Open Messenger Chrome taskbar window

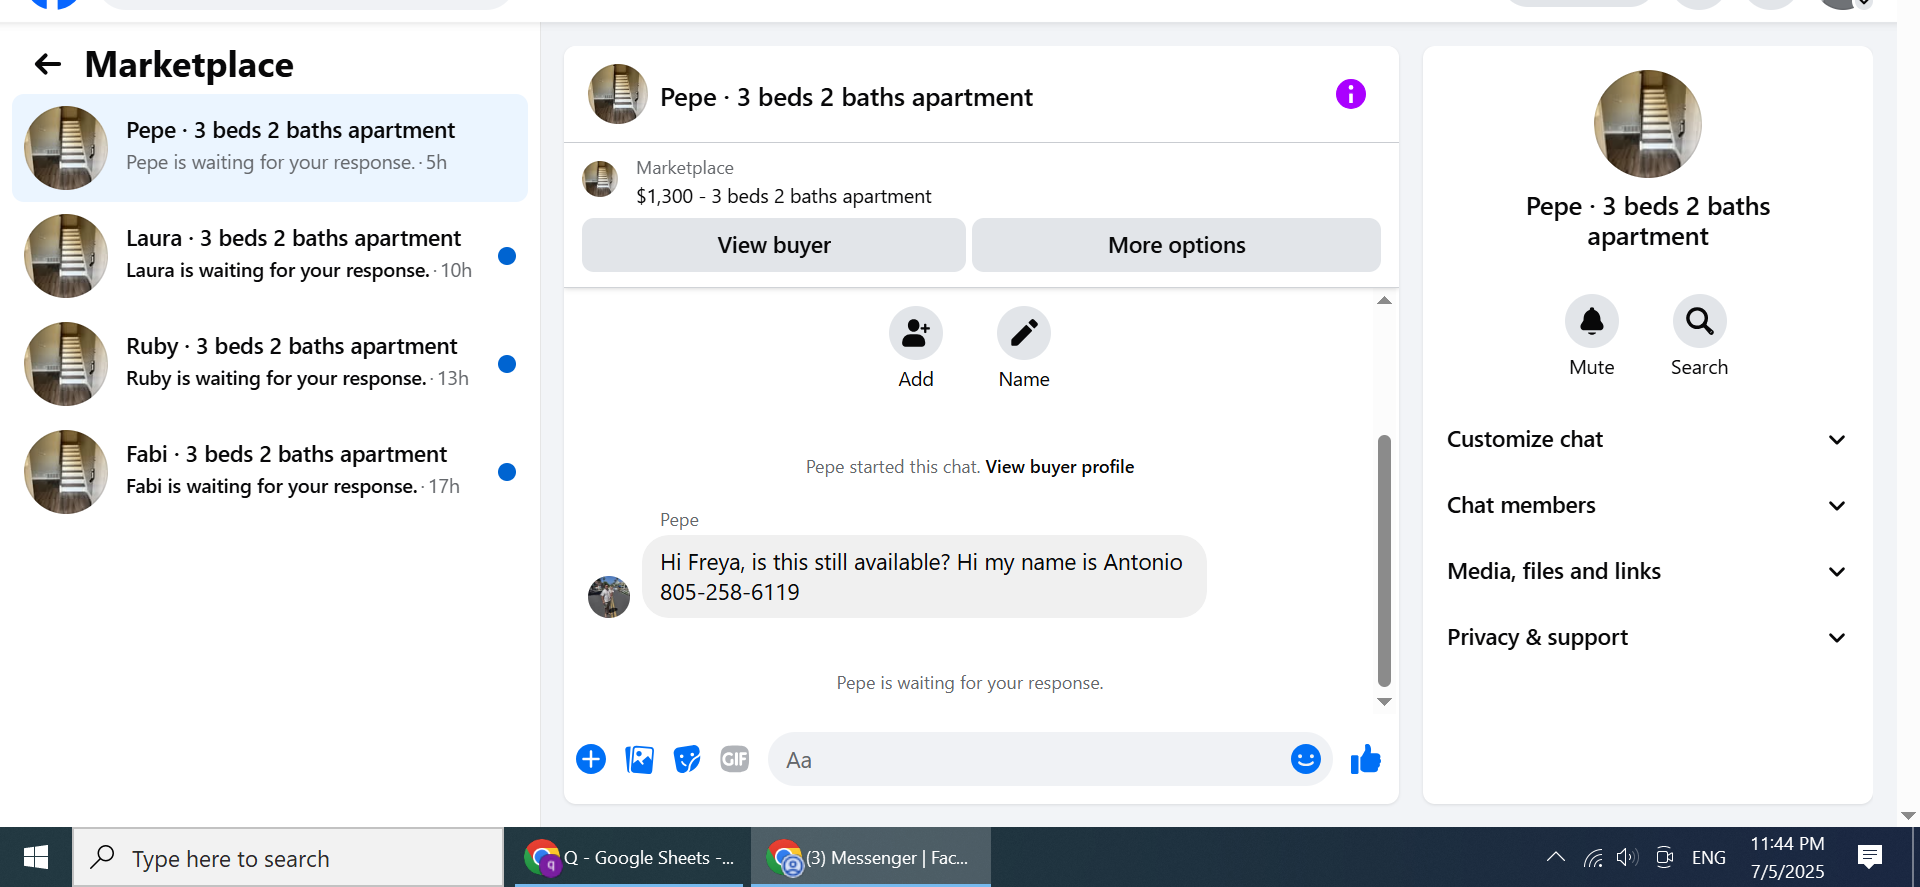(x=870, y=857)
